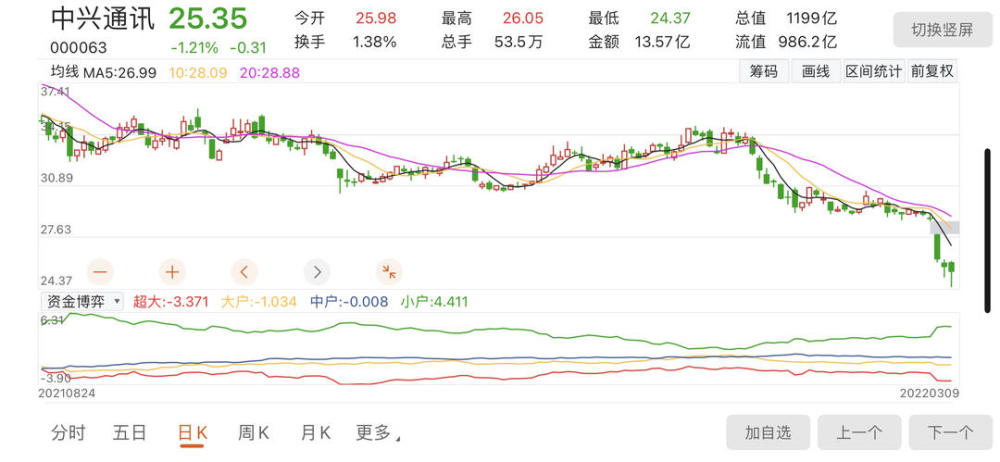Image resolution: width=1000 pixels, height=462 pixels.
Task: Shift chart left with back arrow icon
Action: (x=244, y=272)
